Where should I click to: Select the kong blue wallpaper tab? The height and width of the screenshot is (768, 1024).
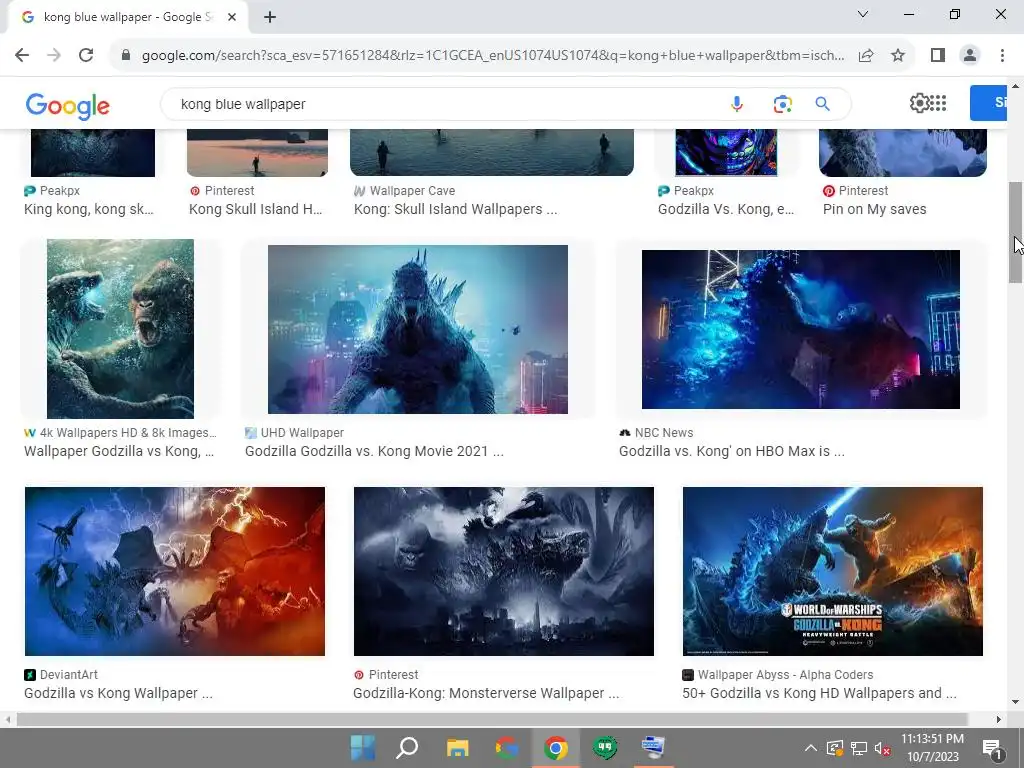[127, 17]
